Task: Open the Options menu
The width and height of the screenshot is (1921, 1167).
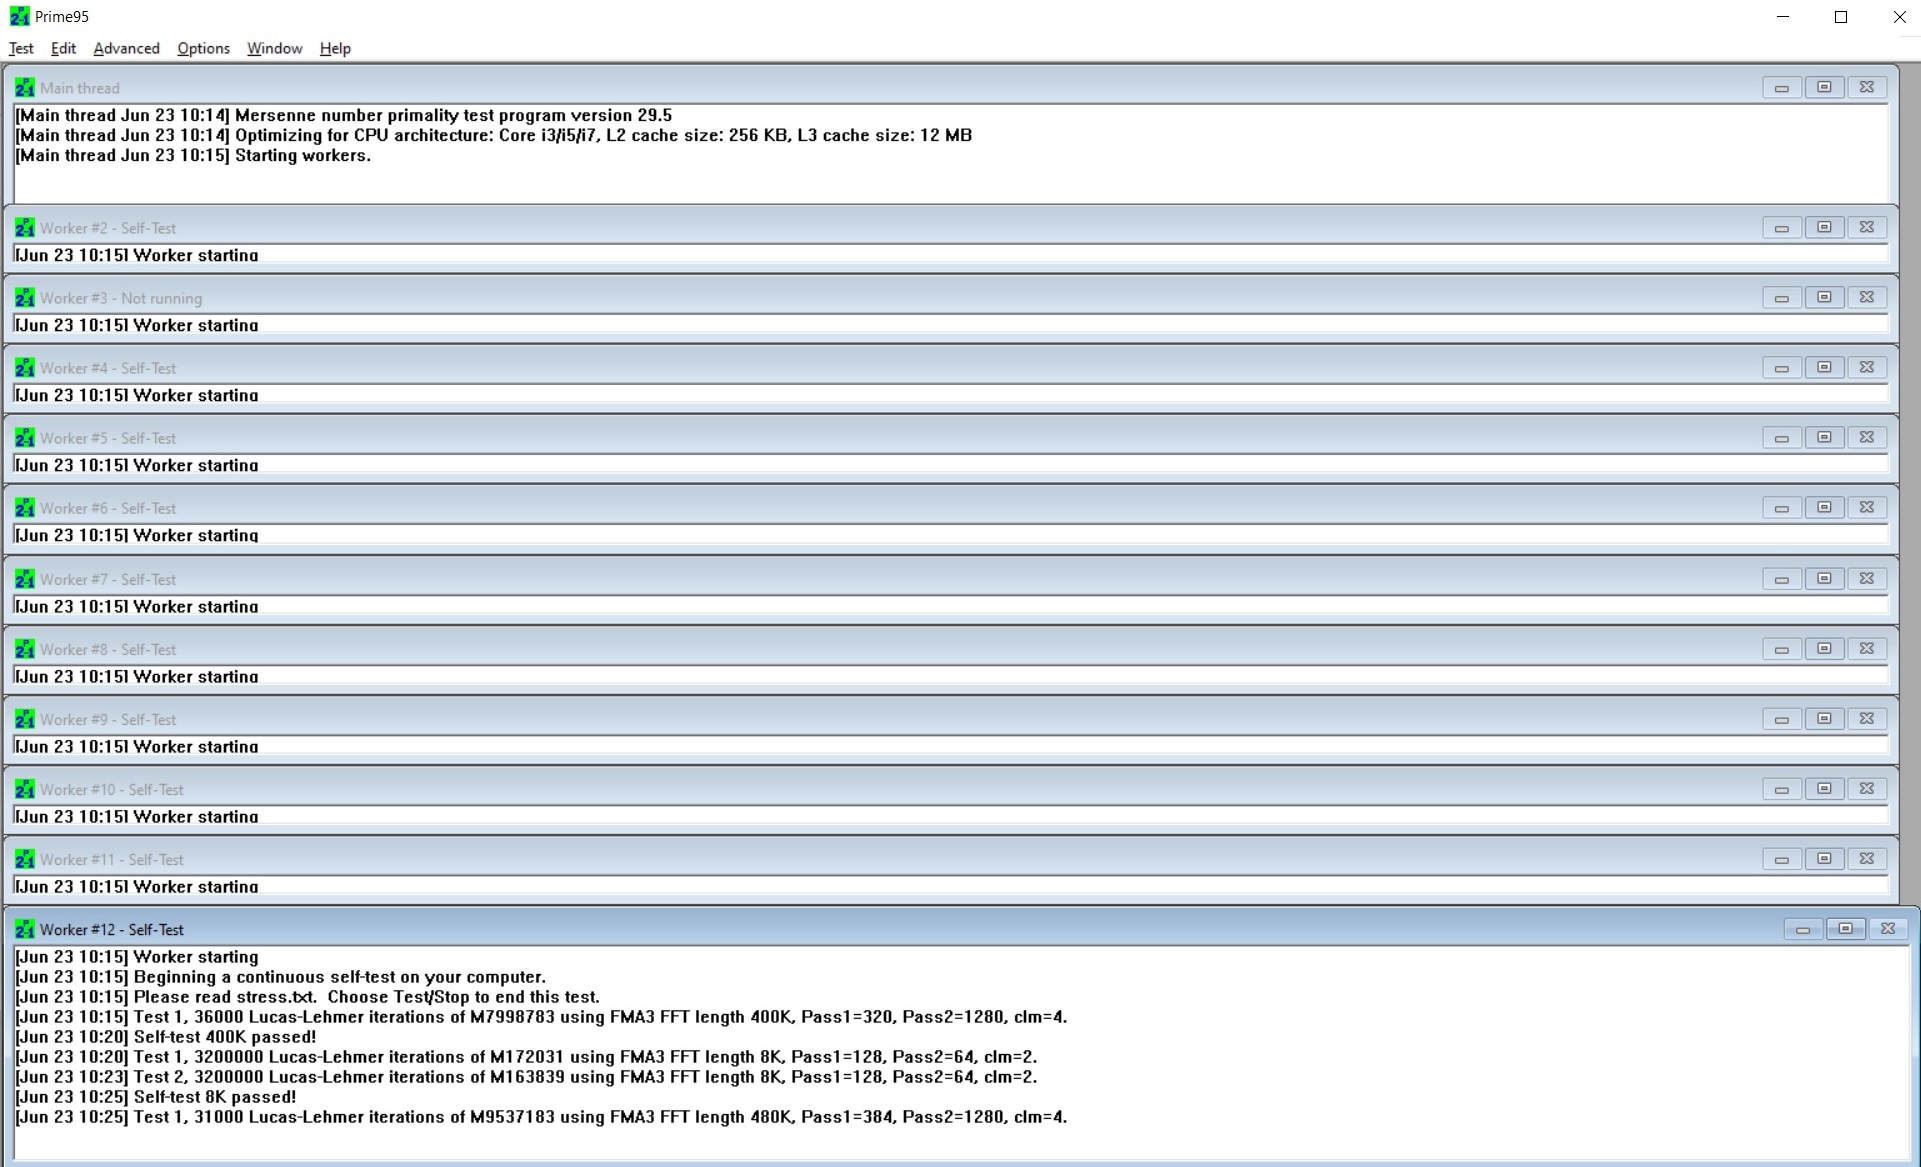Action: (203, 48)
